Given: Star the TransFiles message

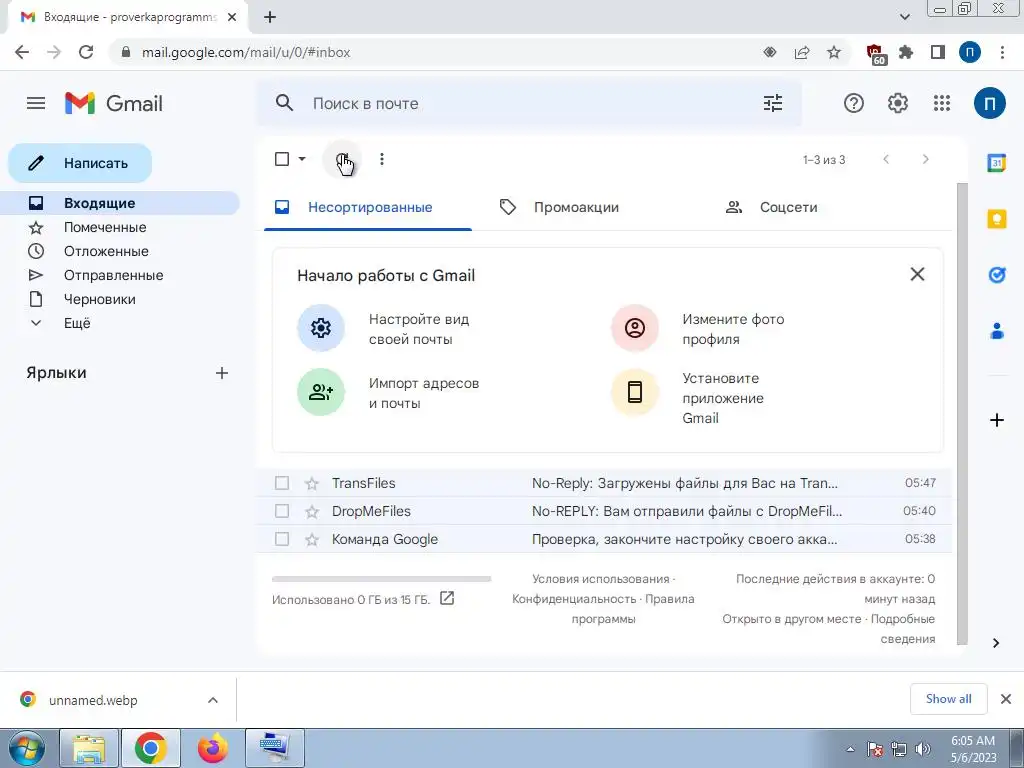Looking at the screenshot, I should tap(312, 483).
